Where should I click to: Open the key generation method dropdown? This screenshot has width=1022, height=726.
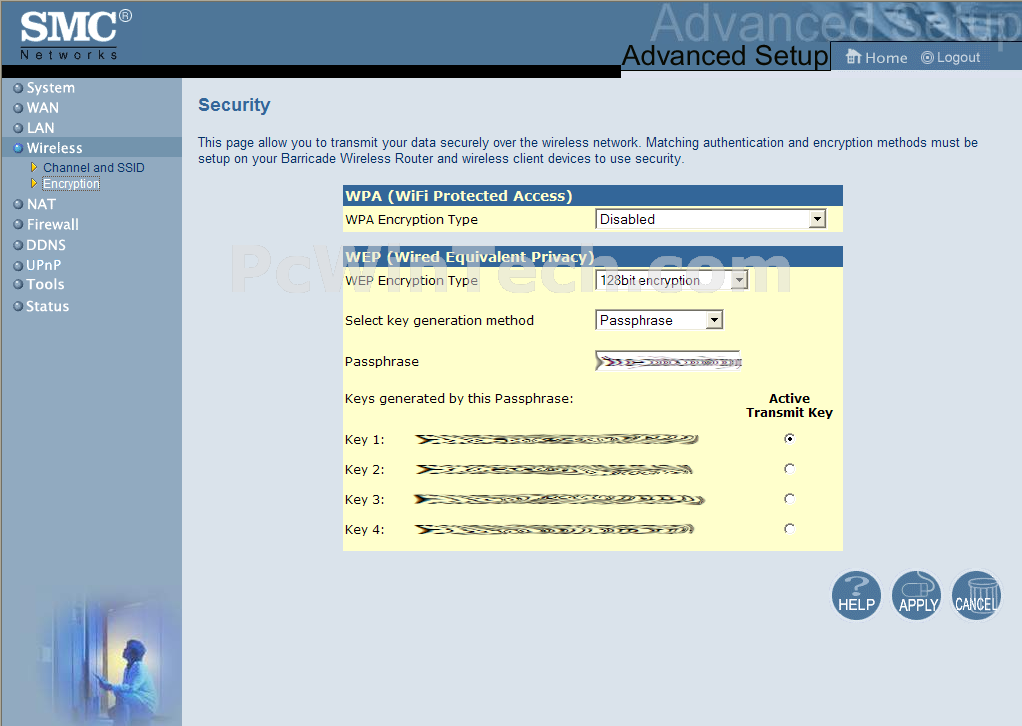(659, 320)
